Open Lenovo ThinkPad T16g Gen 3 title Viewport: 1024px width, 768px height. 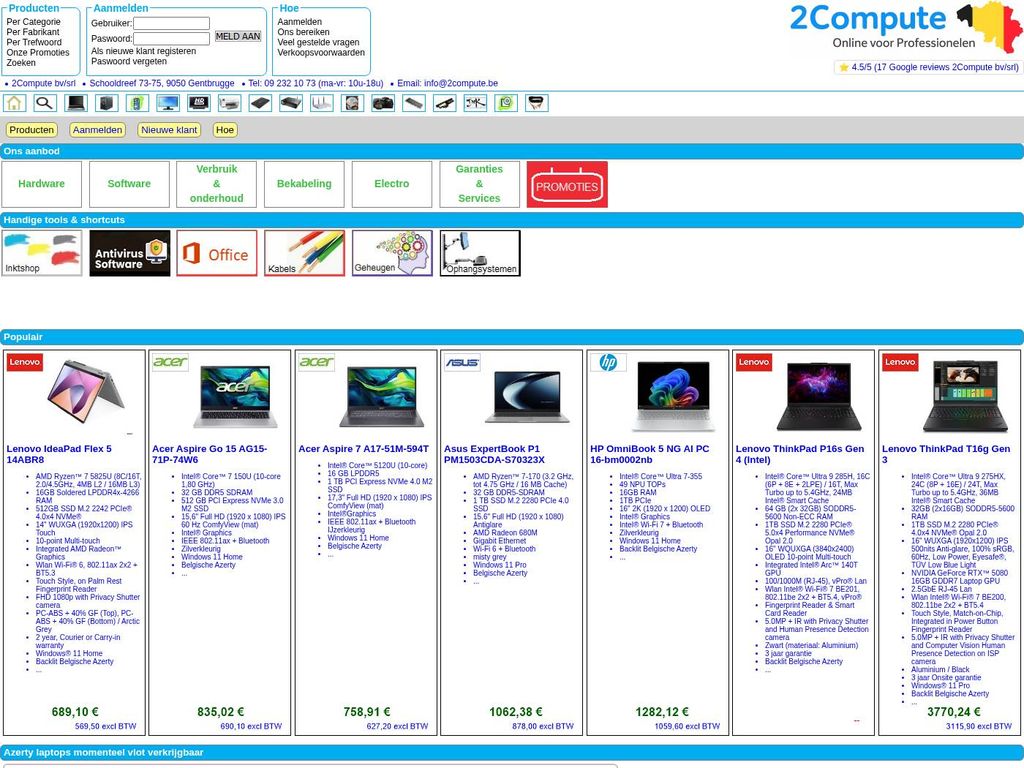pyautogui.click(x=946, y=455)
